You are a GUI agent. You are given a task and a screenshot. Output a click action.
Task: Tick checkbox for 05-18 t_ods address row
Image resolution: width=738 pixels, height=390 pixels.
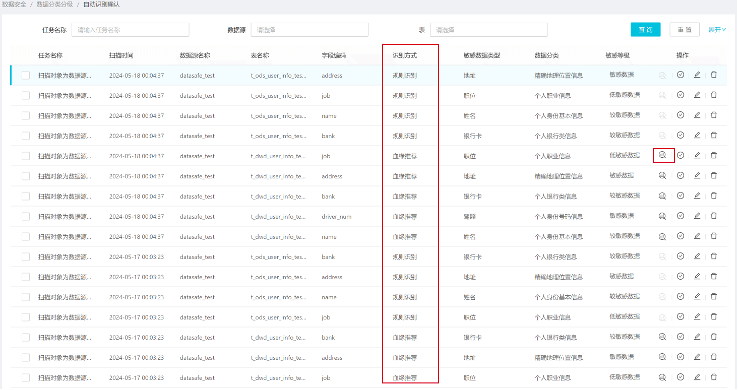coord(25,75)
